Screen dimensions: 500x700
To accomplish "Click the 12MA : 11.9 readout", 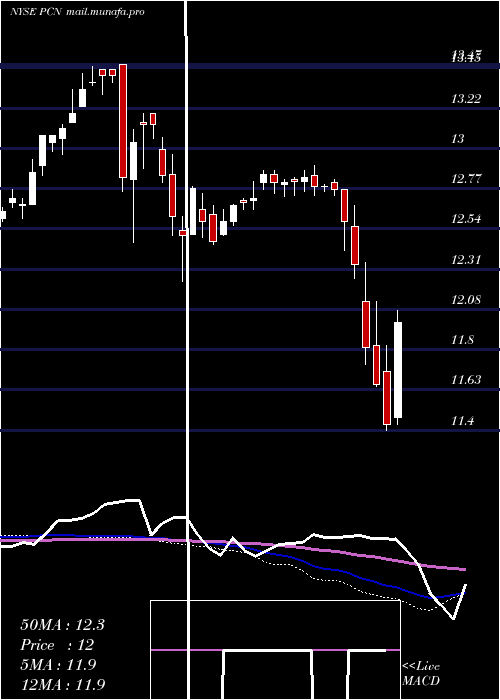I will coord(62,684).
